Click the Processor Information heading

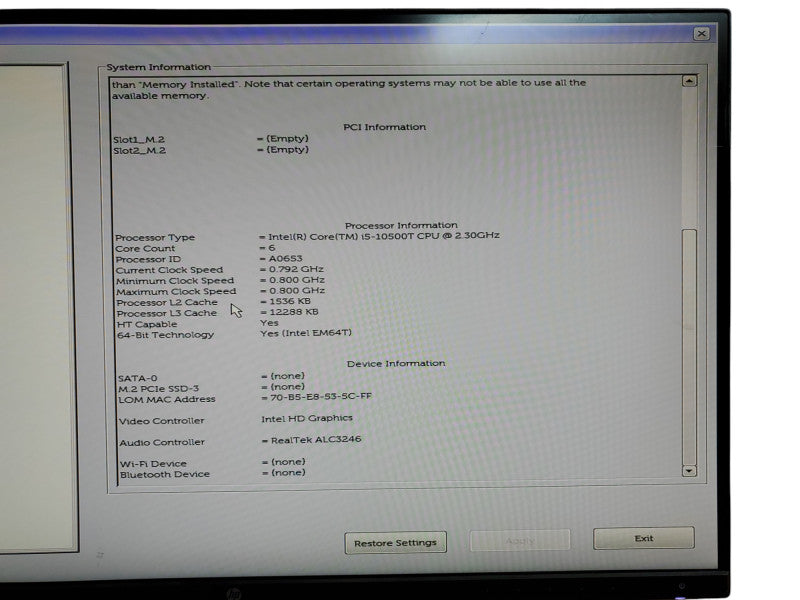[x=401, y=225]
